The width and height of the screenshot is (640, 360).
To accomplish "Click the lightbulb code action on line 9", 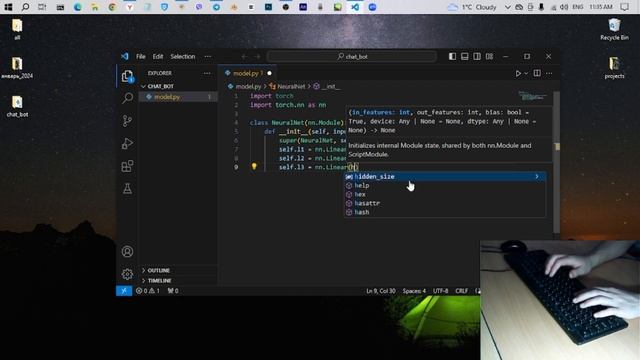I will [254, 167].
